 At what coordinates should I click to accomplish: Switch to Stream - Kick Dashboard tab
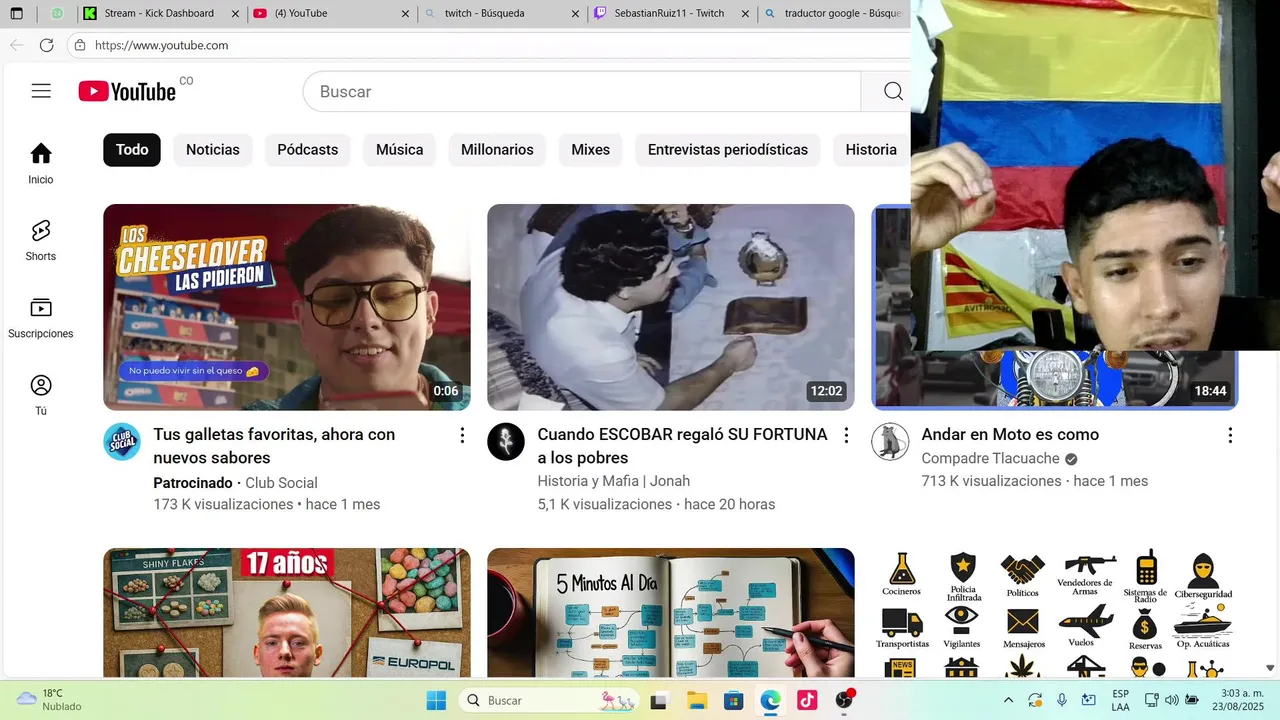(160, 13)
